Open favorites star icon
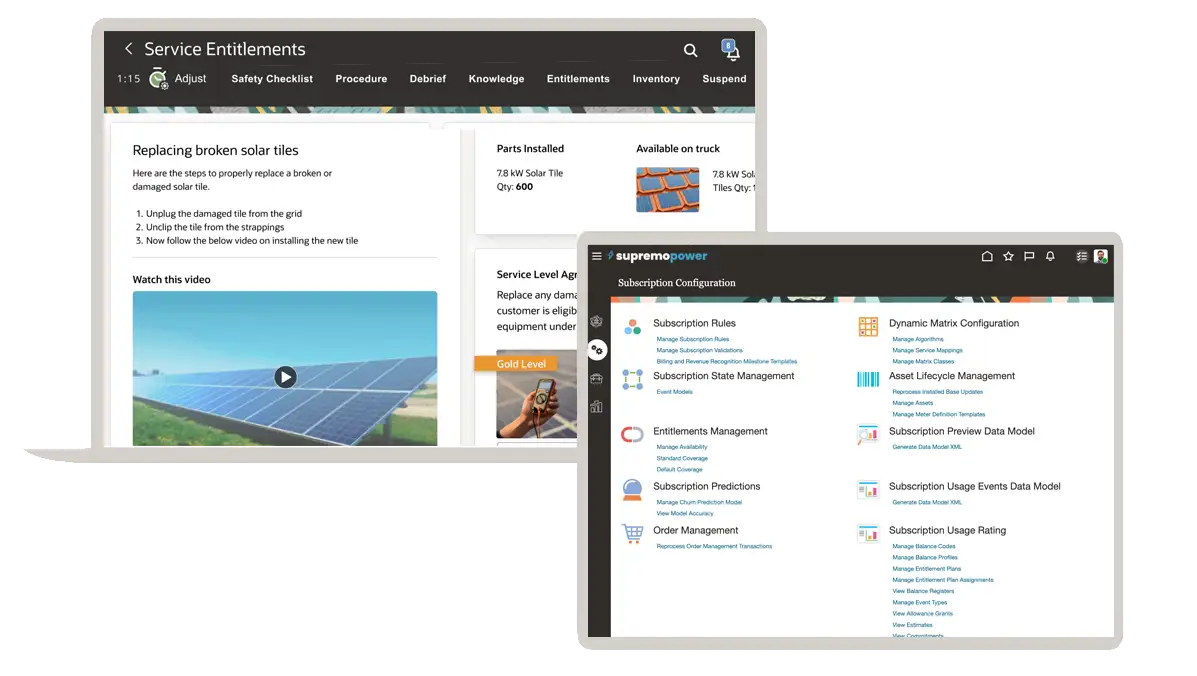 pos(1008,257)
